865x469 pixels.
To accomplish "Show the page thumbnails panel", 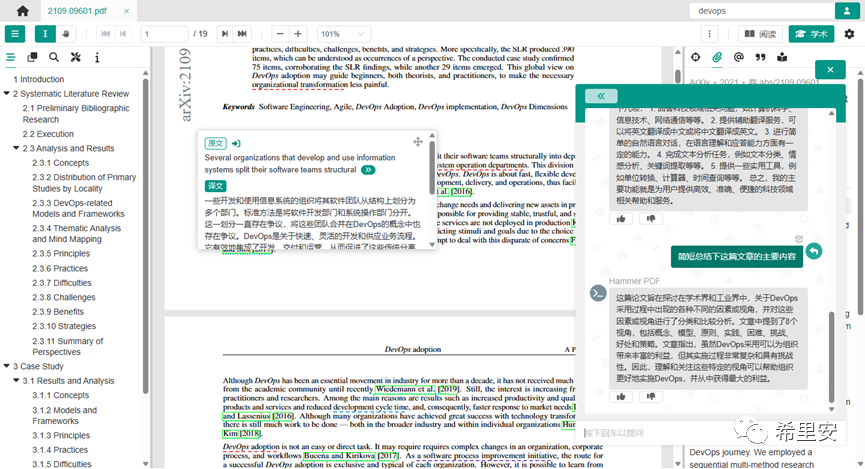I will click(x=33, y=57).
